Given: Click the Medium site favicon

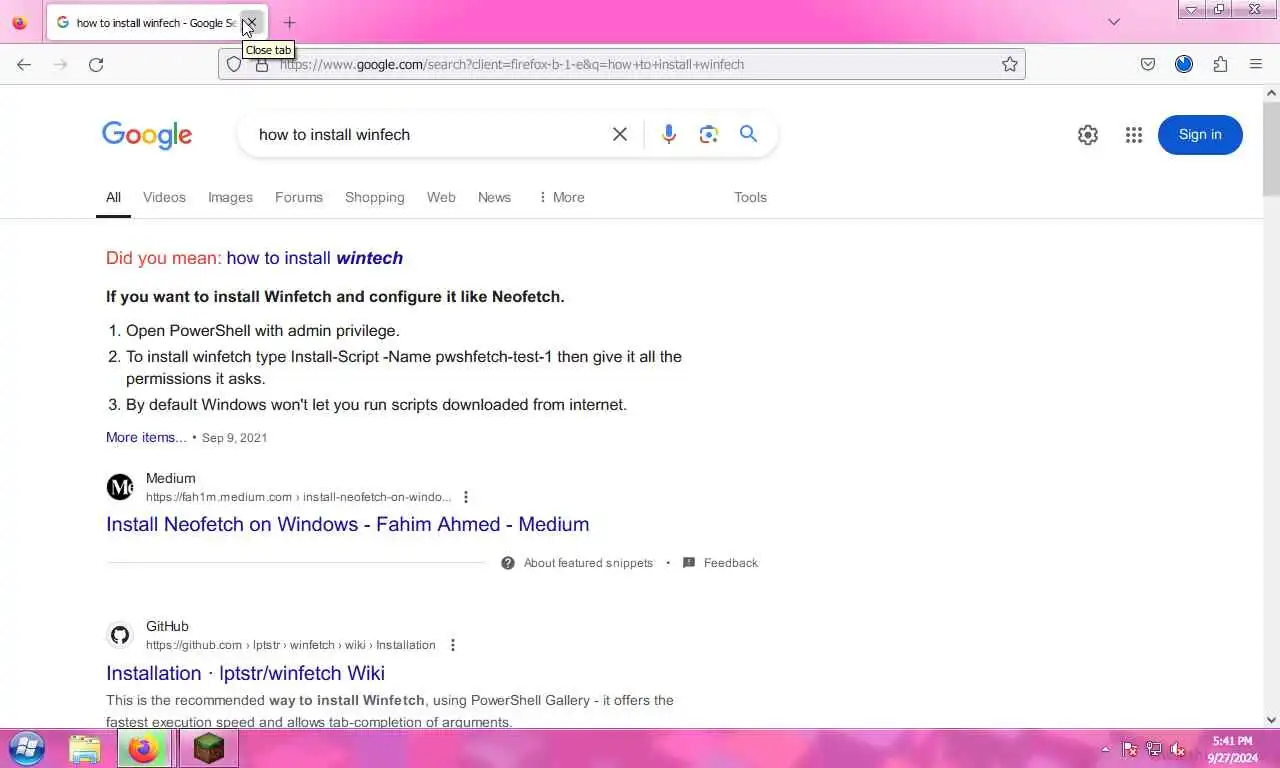Looking at the screenshot, I should [120, 487].
